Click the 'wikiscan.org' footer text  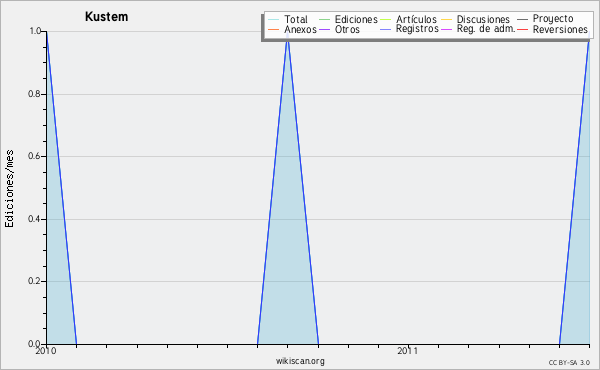300,361
